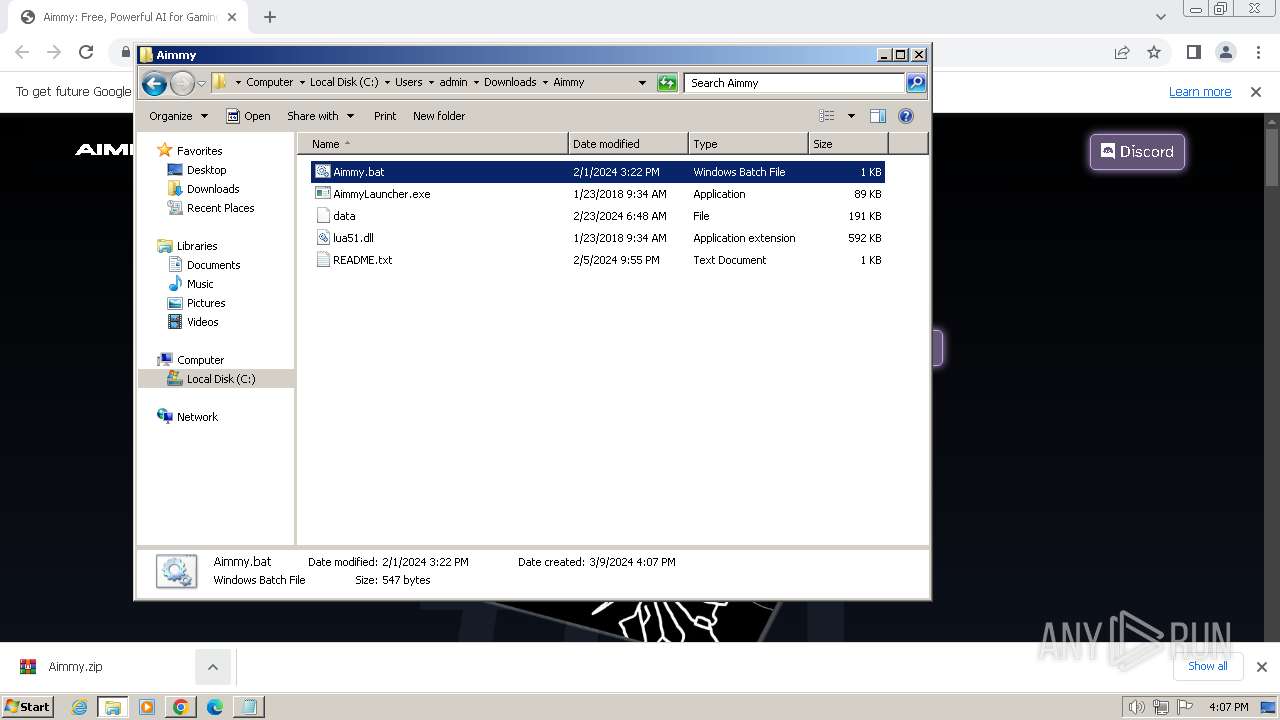Viewport: 1280px width, 720px height.
Task: Expand view options dropdown arrow
Action: tap(851, 116)
